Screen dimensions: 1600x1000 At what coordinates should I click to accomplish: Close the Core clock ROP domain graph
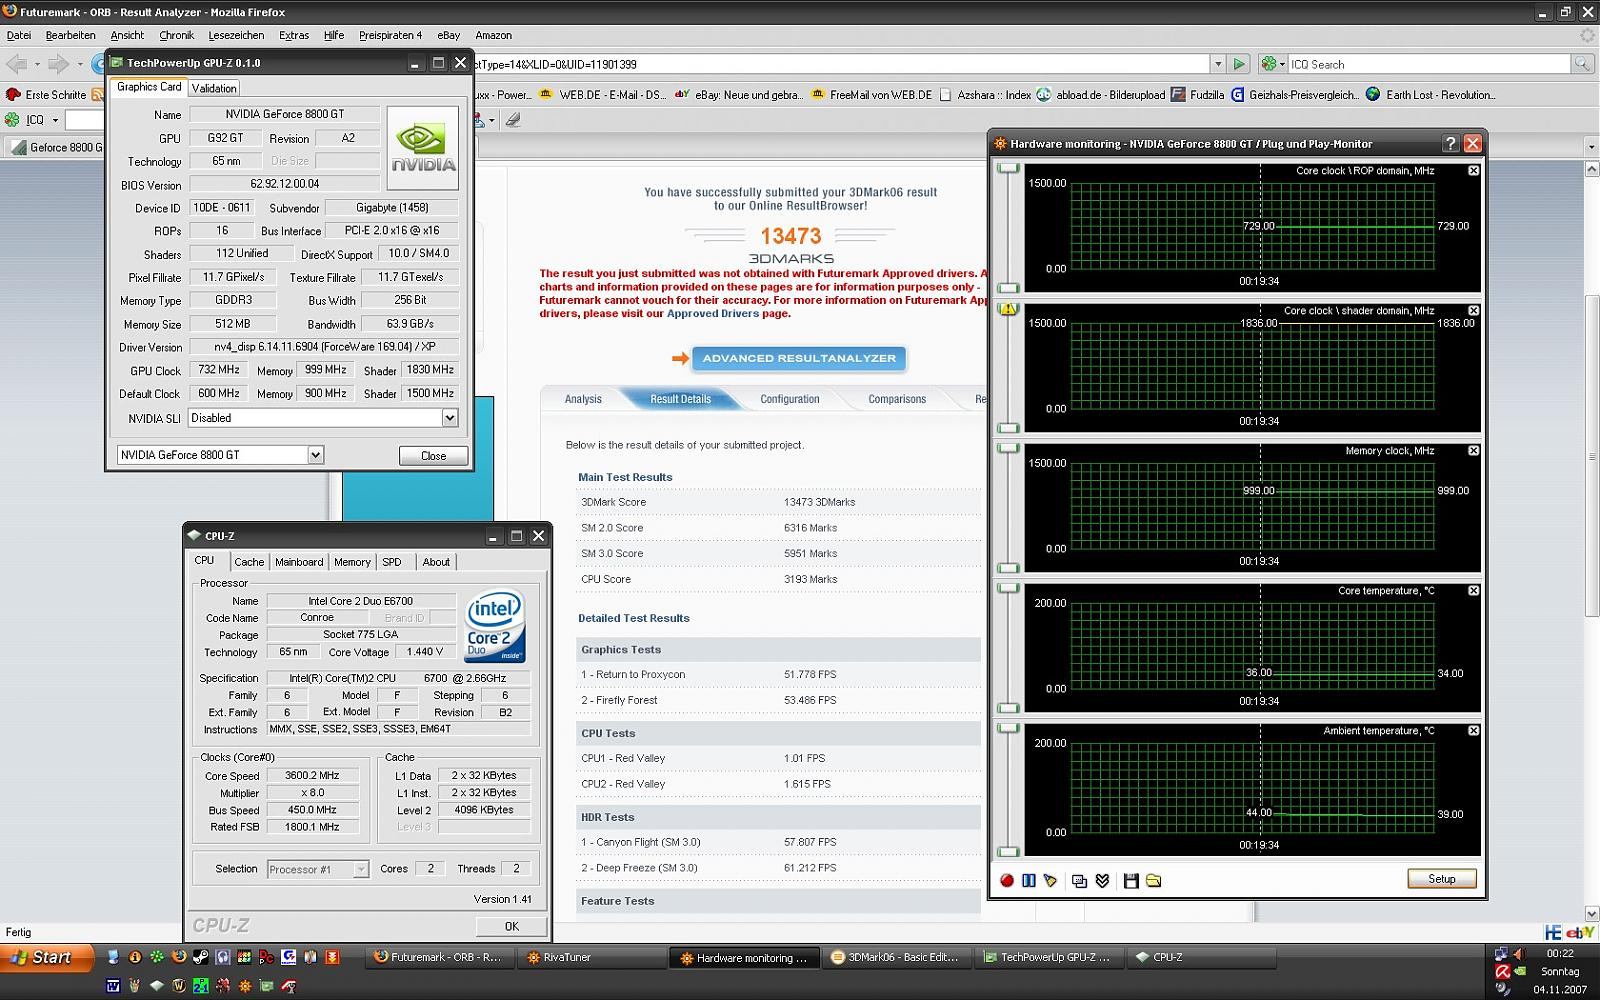[x=1473, y=171]
